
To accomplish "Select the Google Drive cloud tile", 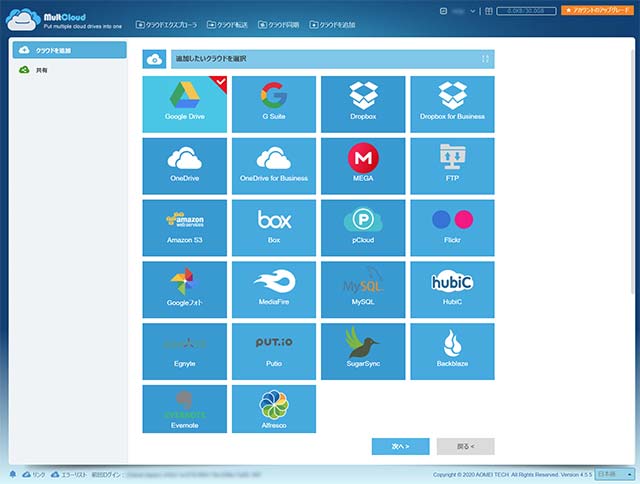I will pos(184,104).
